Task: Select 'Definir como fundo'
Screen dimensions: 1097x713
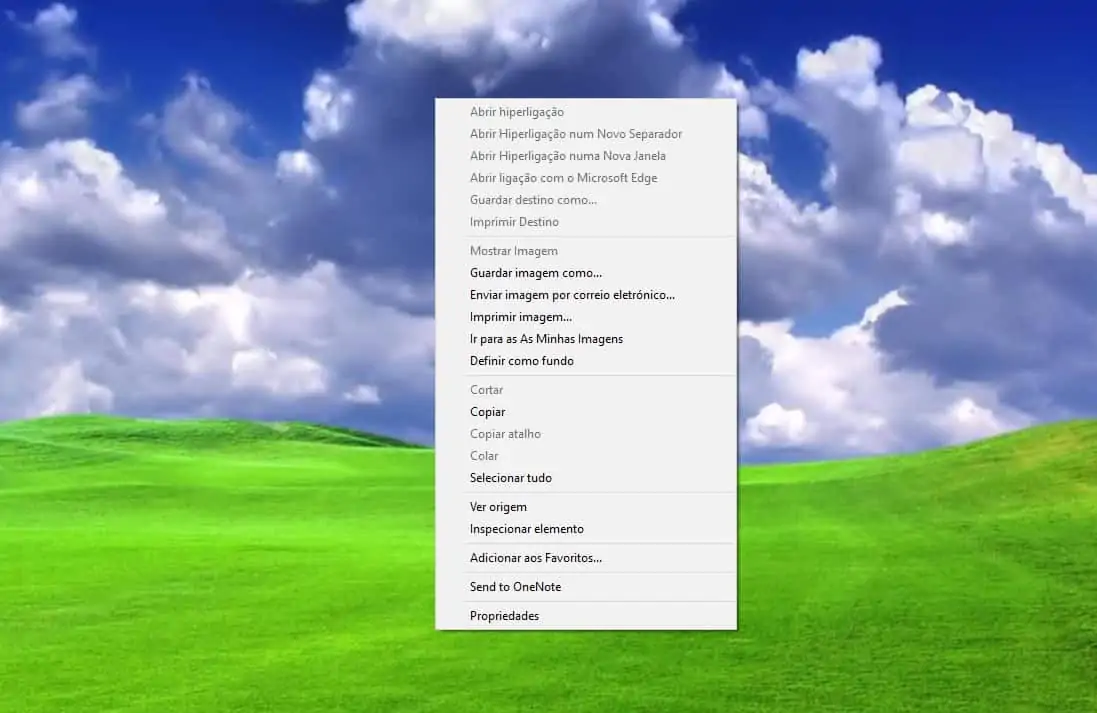Action: 586,361
